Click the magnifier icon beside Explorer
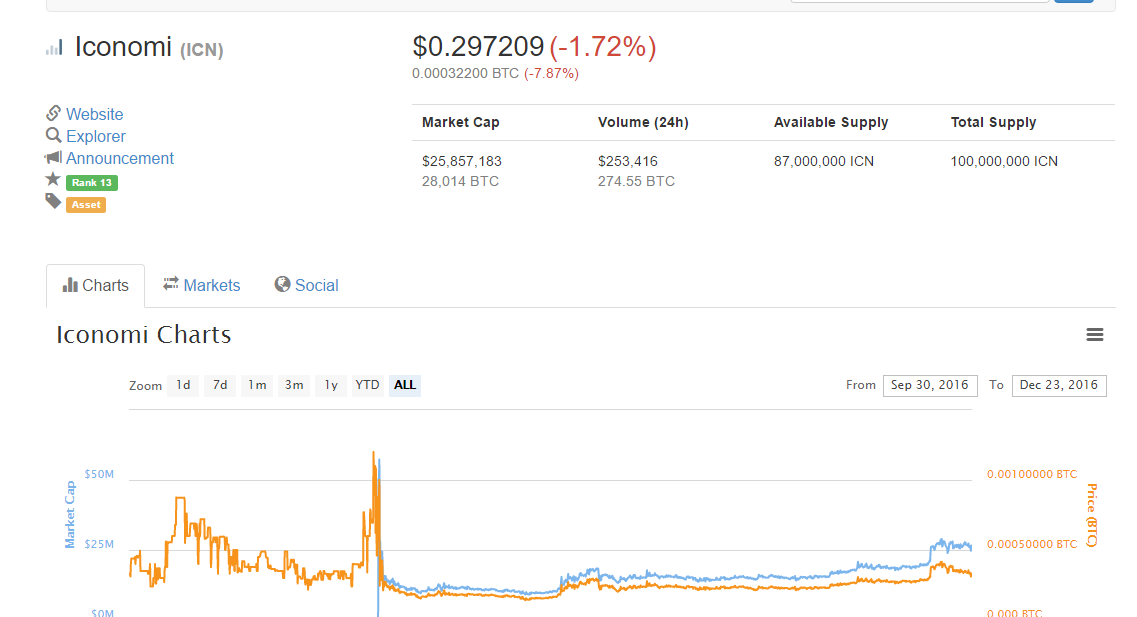This screenshot has width=1137, height=617. 53,135
